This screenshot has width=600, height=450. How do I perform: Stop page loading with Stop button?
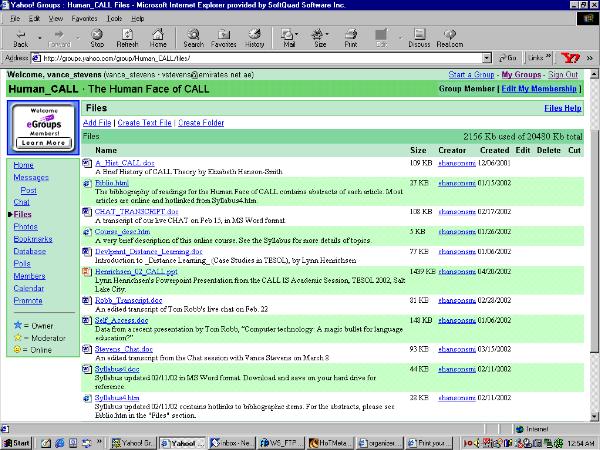click(x=97, y=38)
